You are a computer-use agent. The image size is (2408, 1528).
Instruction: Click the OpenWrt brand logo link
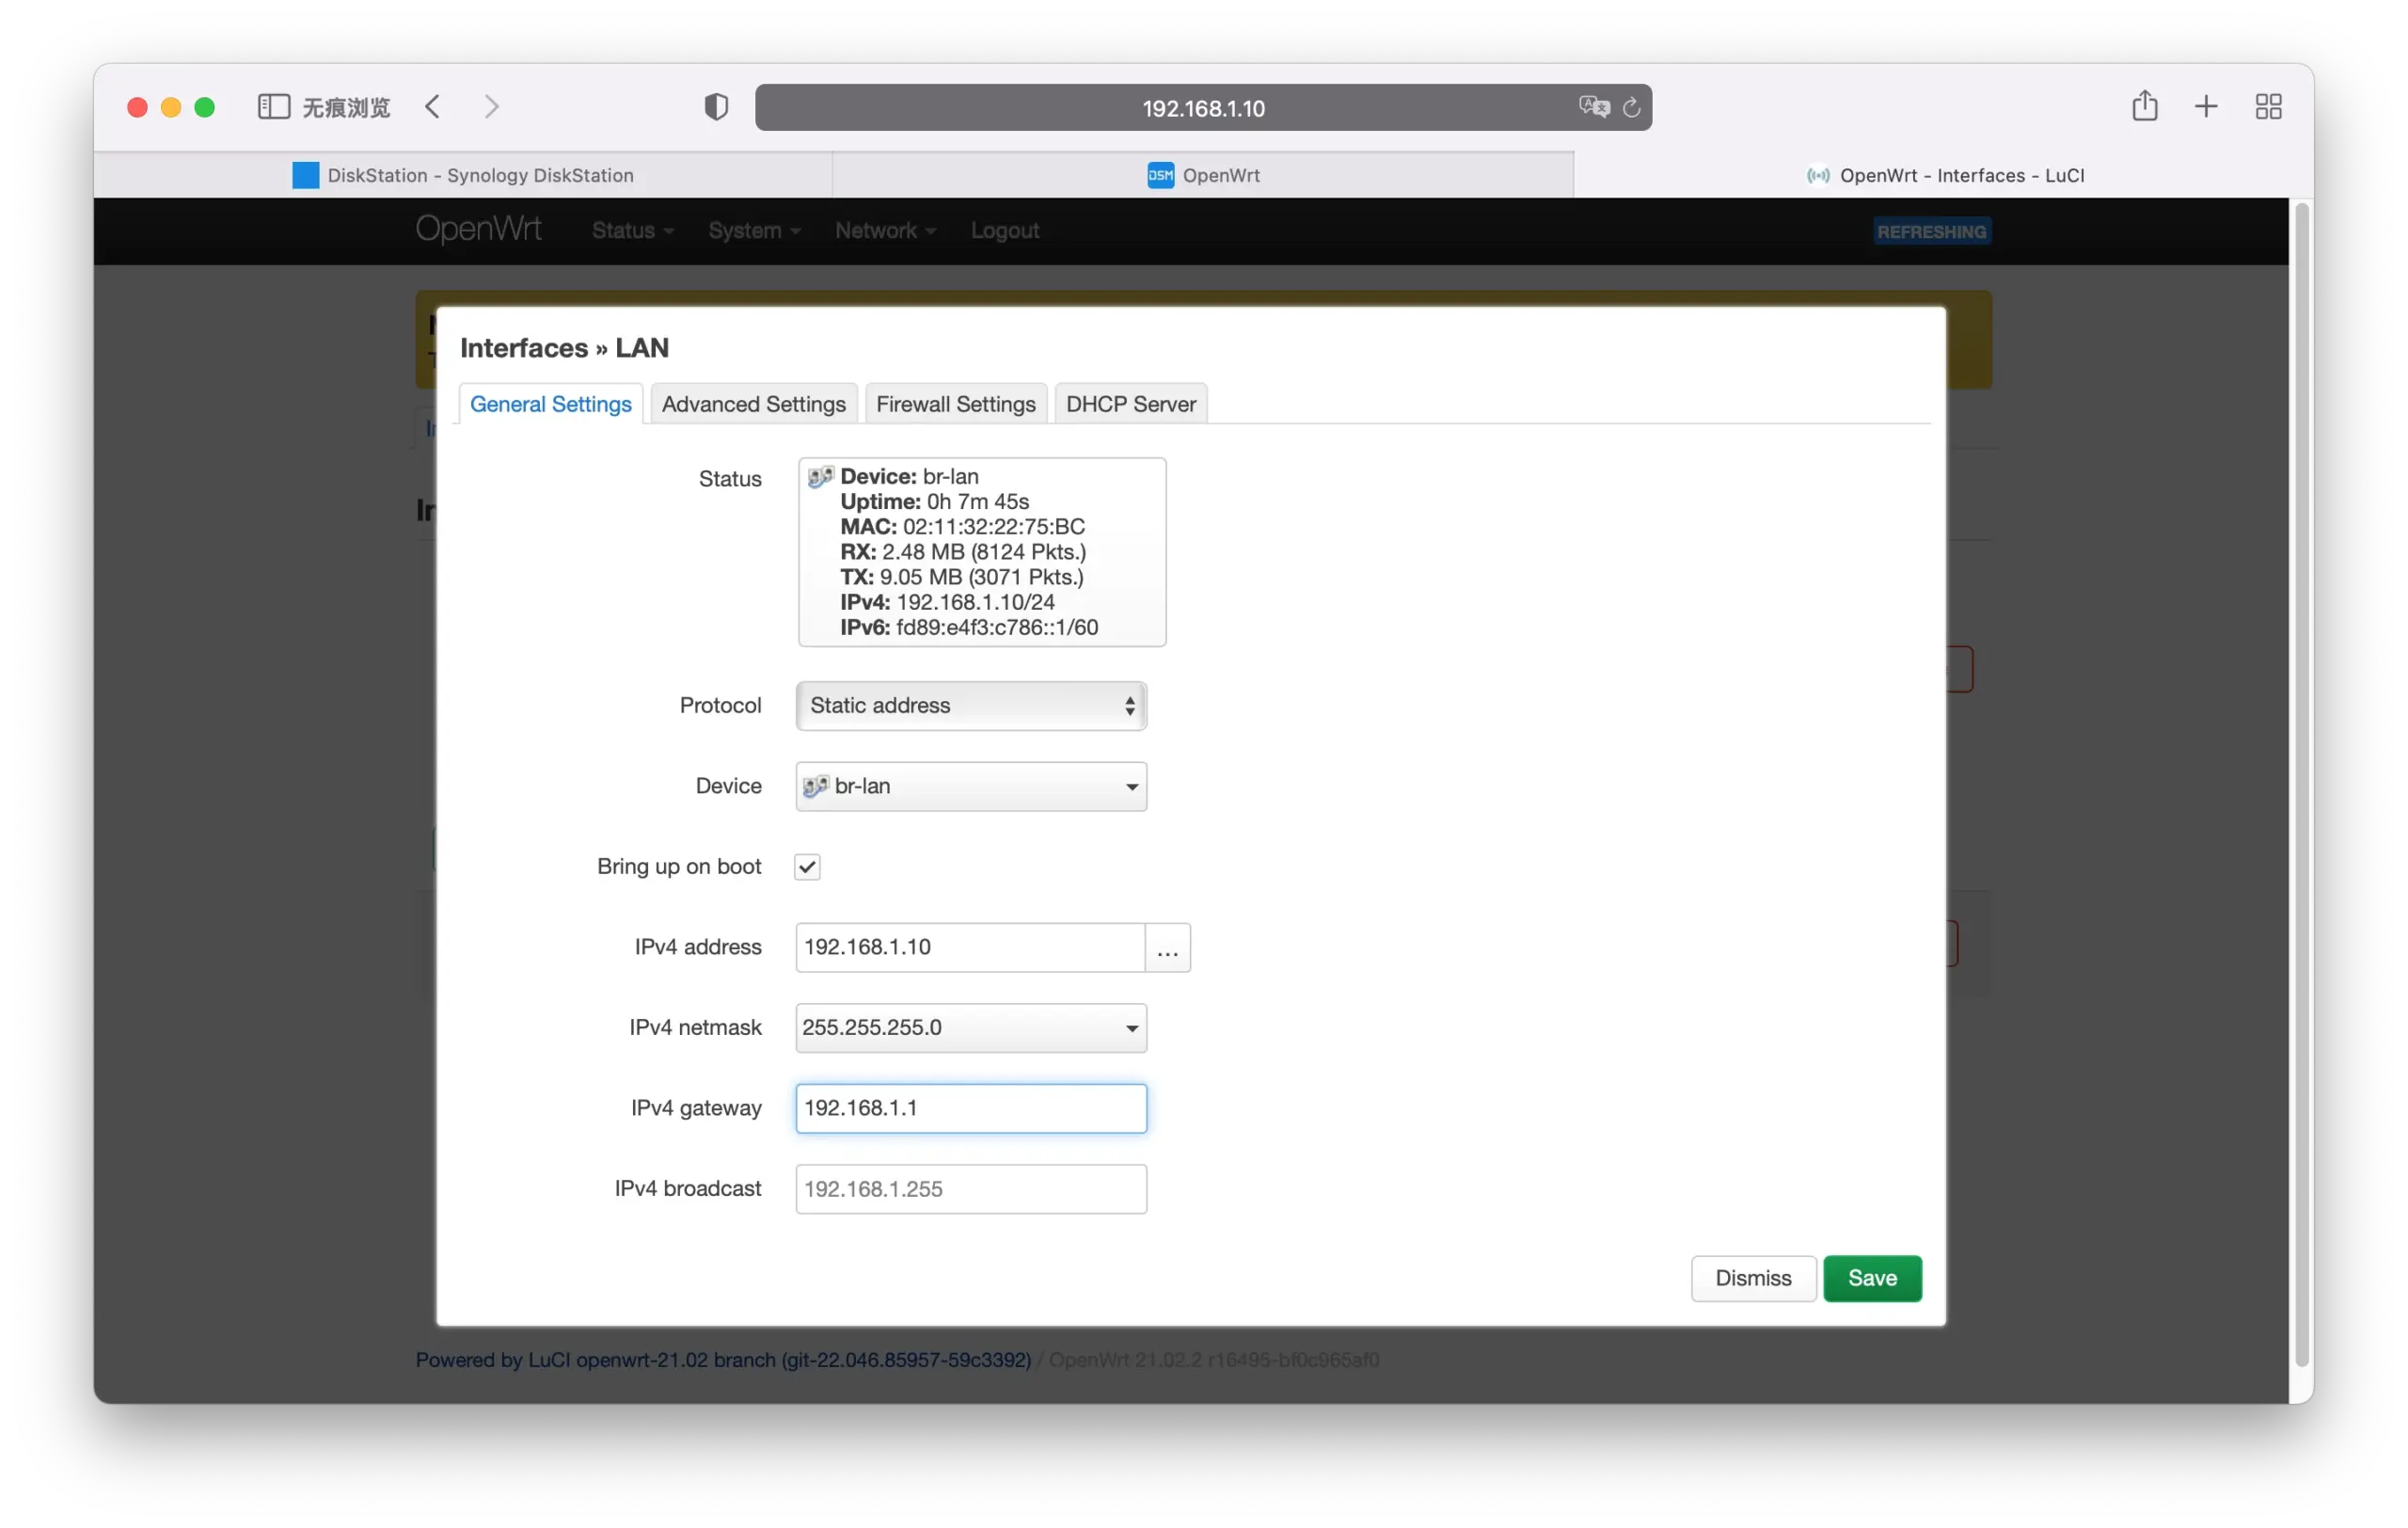(x=478, y=229)
